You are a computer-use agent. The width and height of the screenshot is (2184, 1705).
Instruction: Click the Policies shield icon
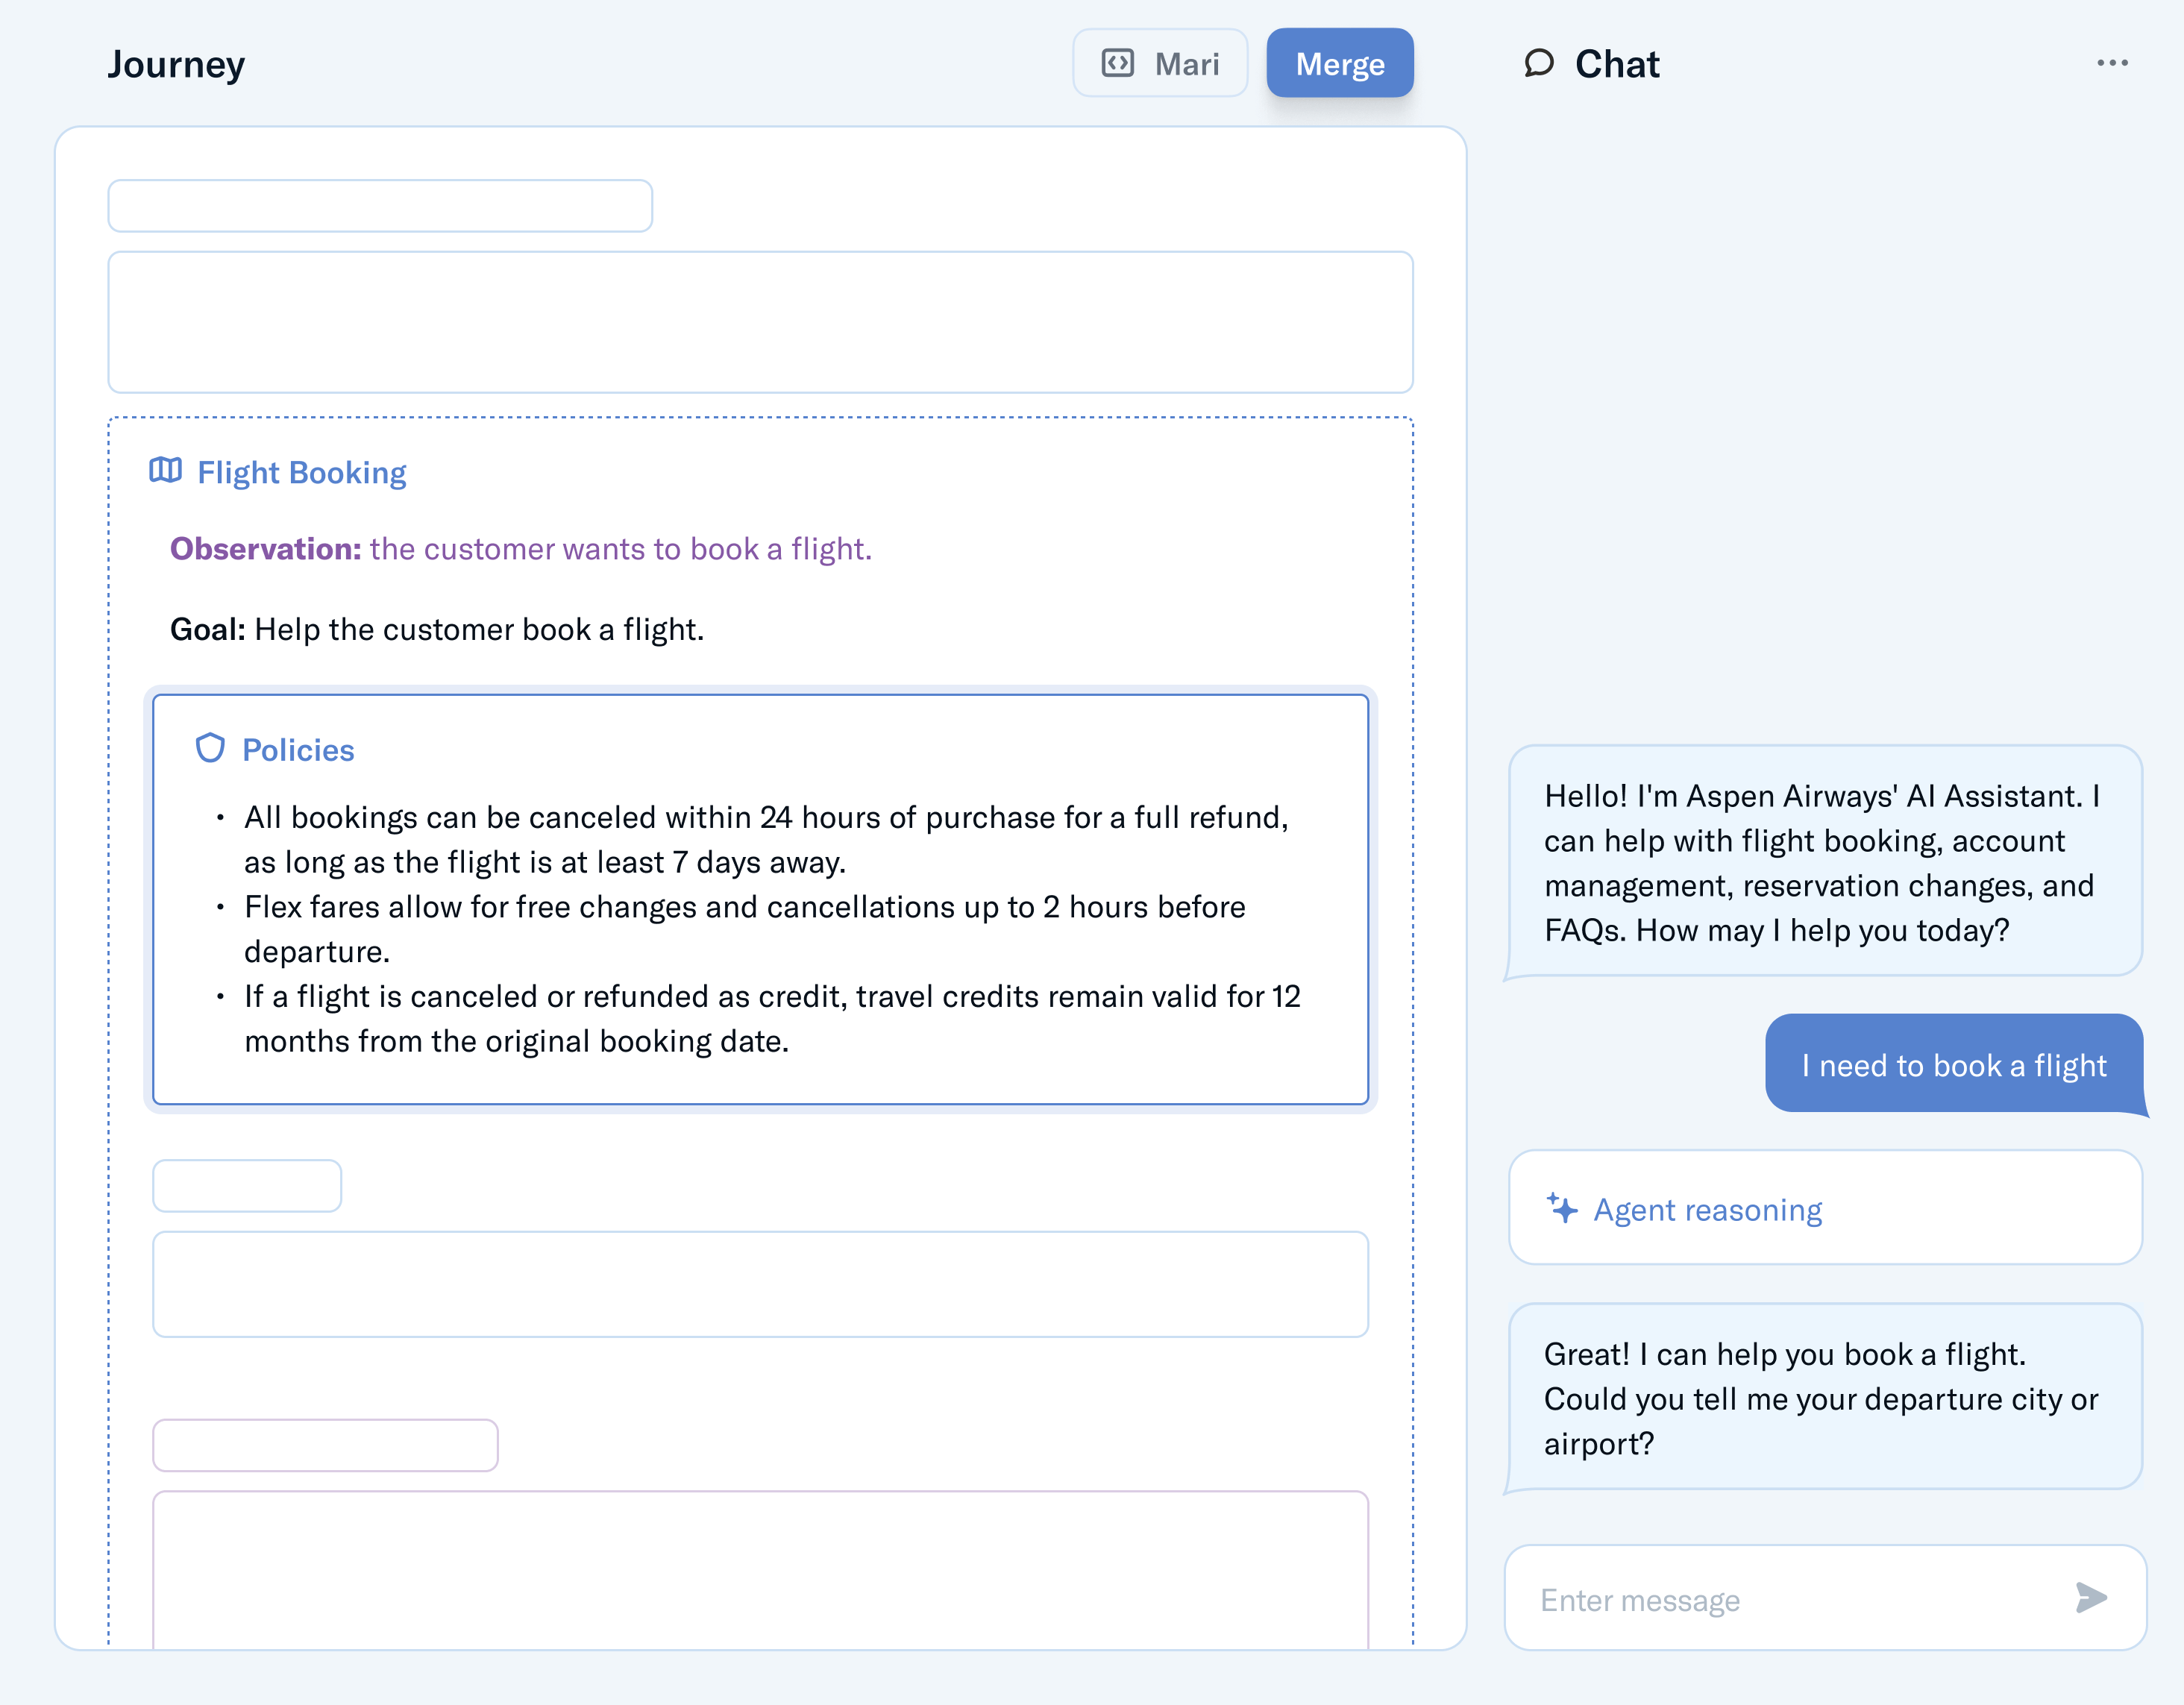pyautogui.click(x=210, y=749)
